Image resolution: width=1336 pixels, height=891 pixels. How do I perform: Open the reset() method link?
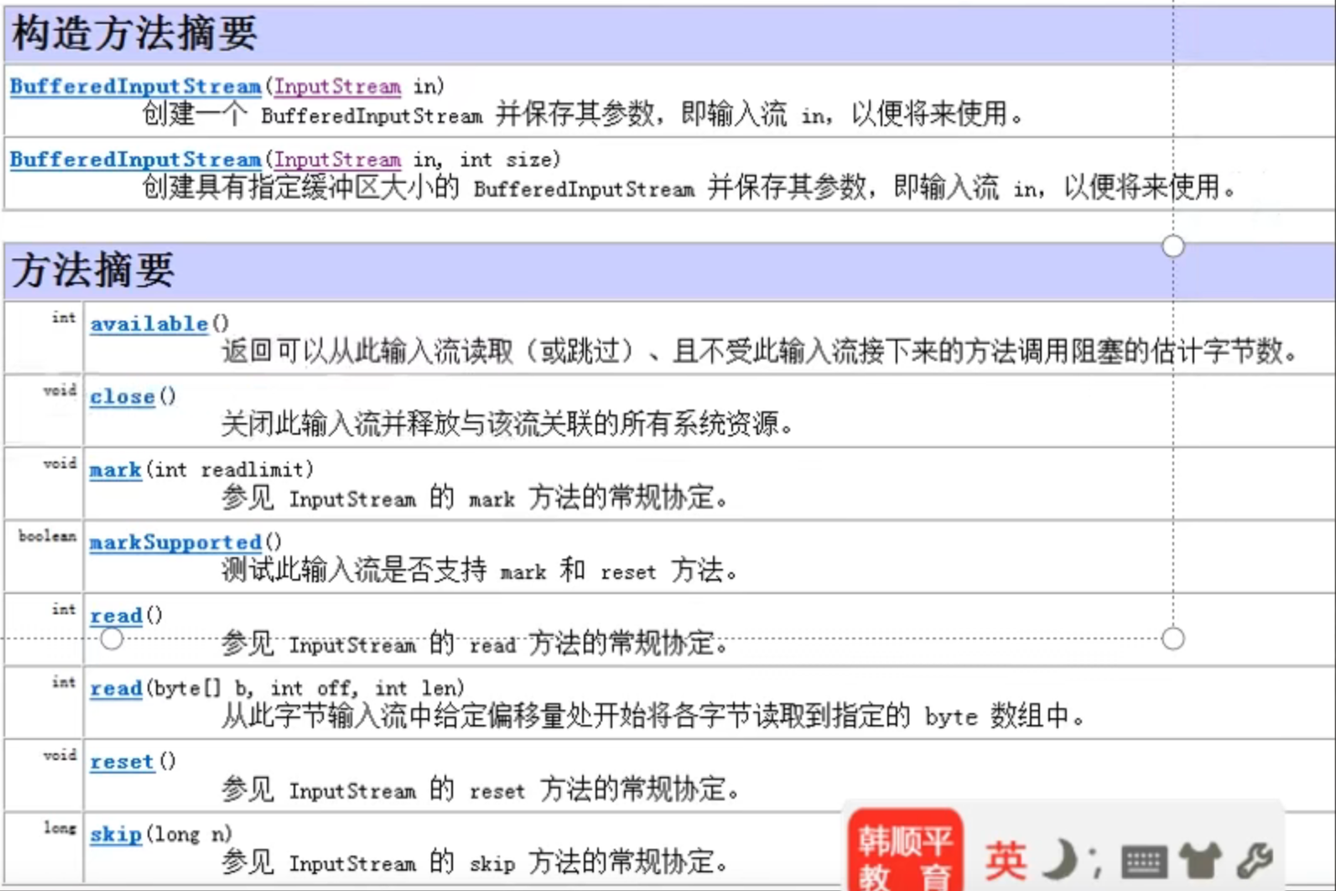(x=122, y=762)
